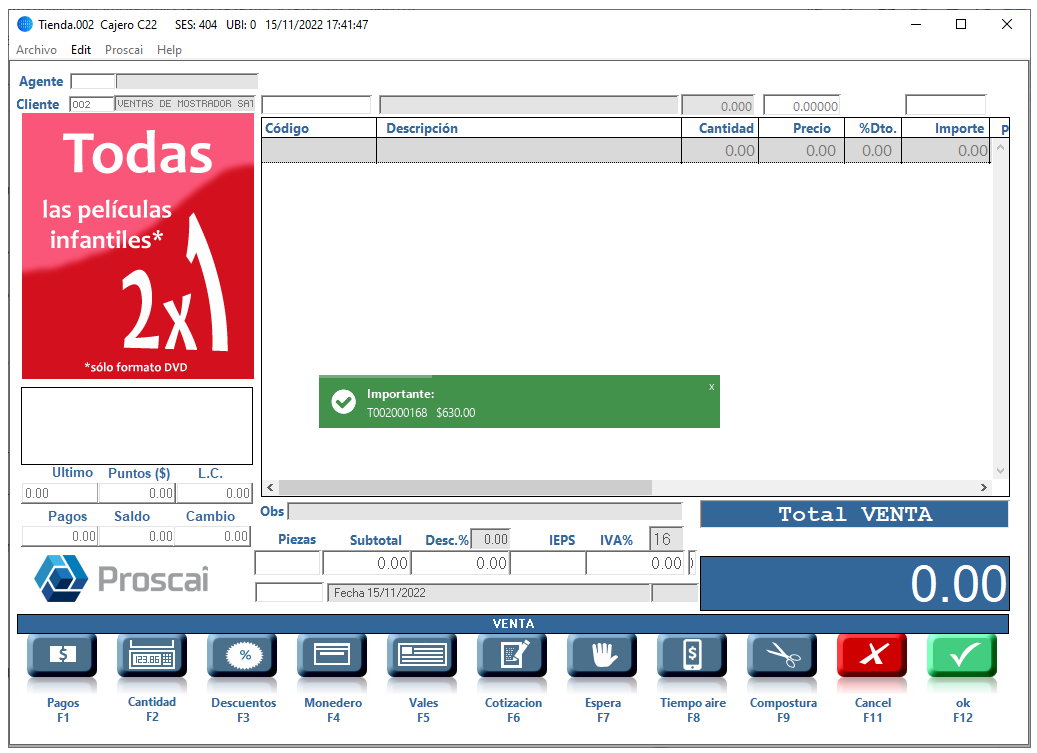
Task: Open the Vales F5 voucher icon
Action: (x=422, y=656)
